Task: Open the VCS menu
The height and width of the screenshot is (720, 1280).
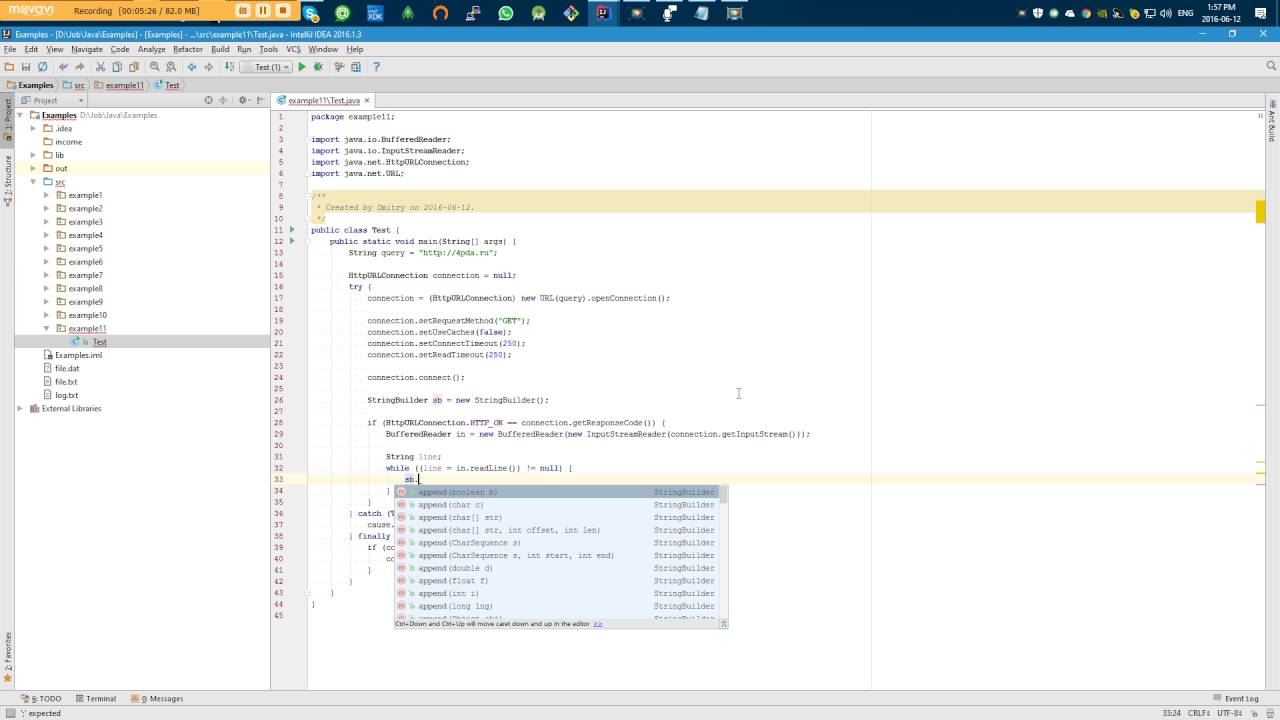Action: pos(293,49)
